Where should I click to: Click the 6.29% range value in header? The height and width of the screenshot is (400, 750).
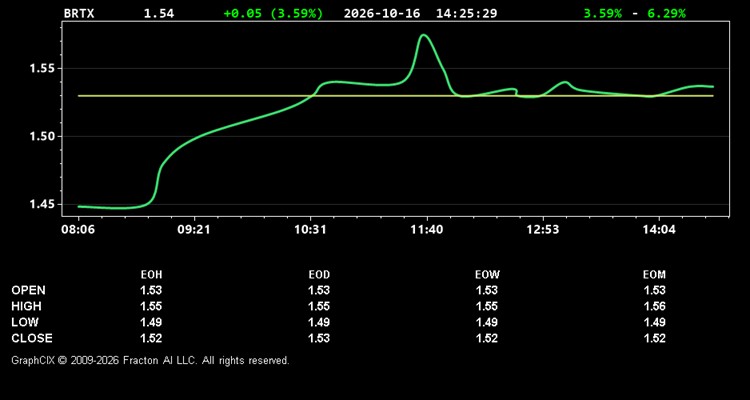click(666, 13)
